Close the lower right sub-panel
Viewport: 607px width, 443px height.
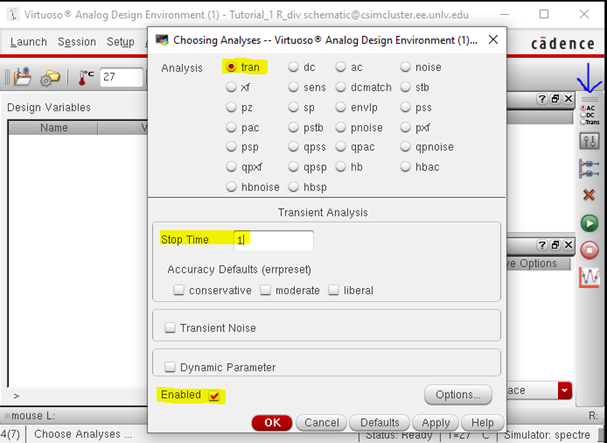568,245
